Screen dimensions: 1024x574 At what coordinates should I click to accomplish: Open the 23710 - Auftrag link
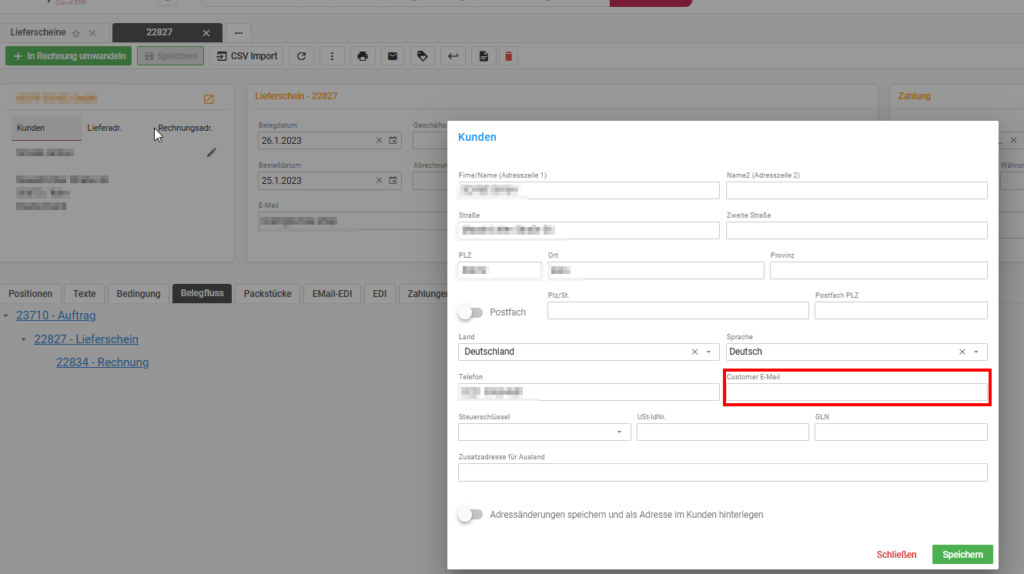56,315
